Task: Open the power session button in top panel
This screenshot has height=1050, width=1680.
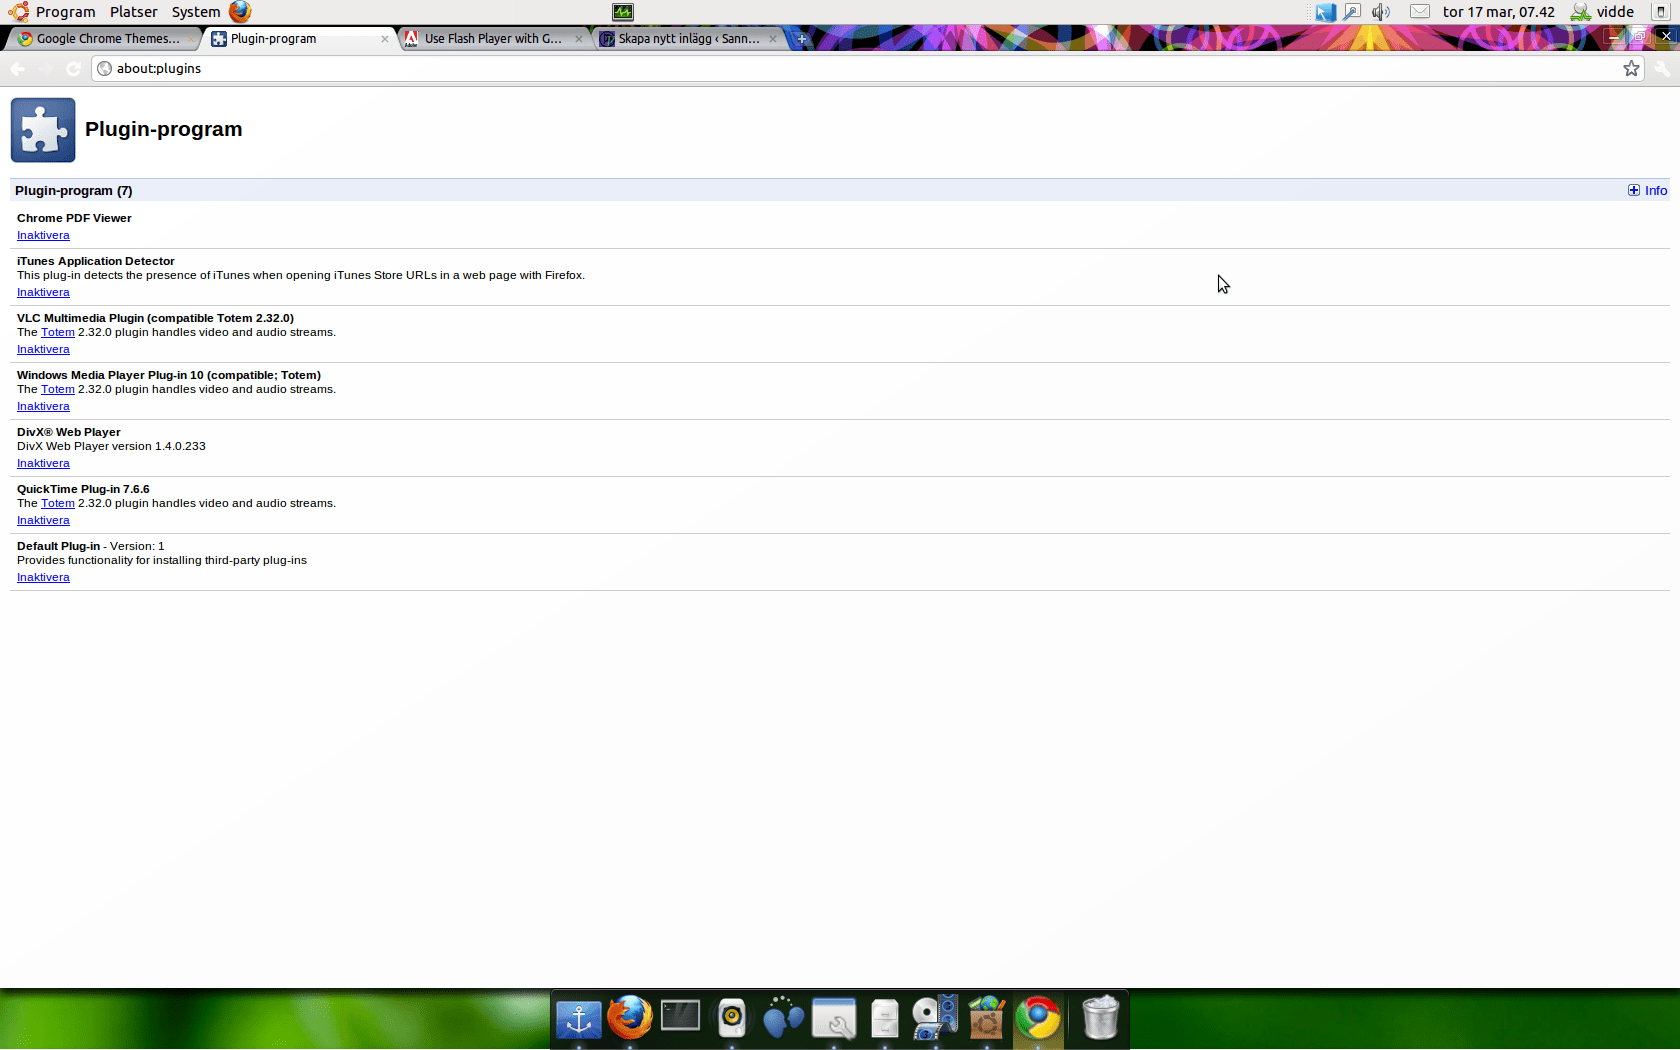Action: pyautogui.click(x=1661, y=12)
